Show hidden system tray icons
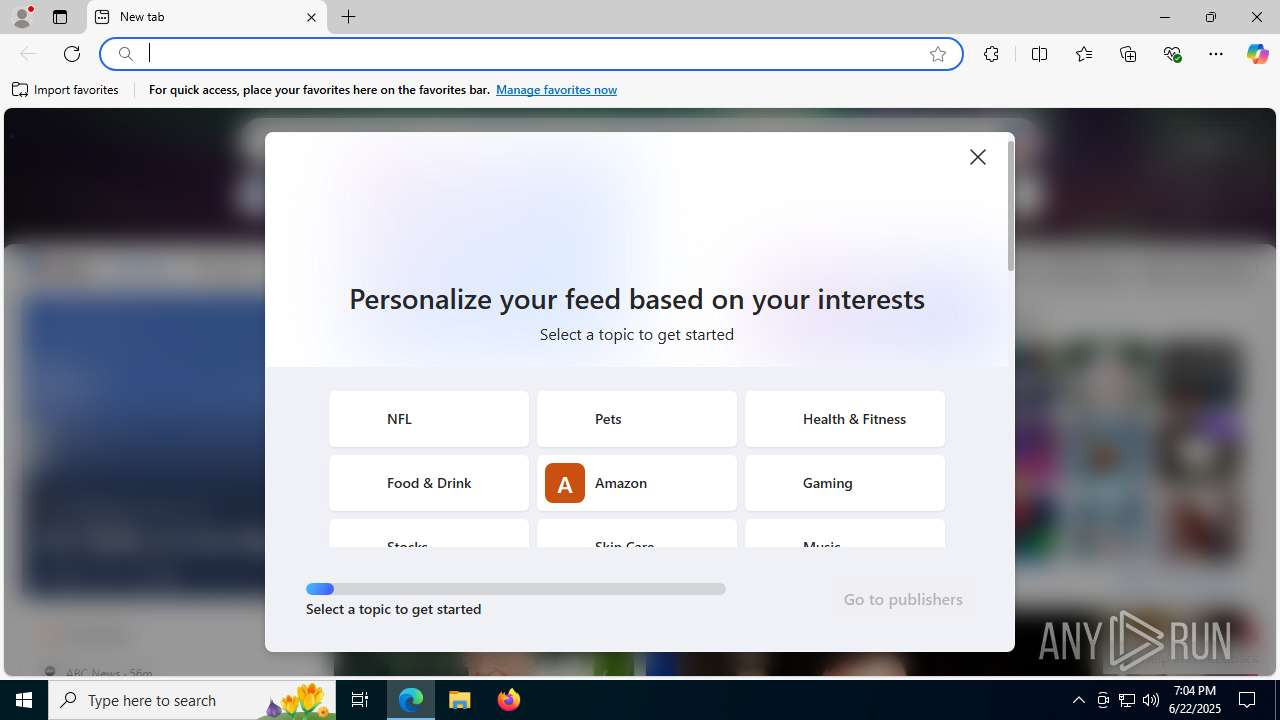Image resolution: width=1280 pixels, height=720 pixels. [x=1078, y=700]
